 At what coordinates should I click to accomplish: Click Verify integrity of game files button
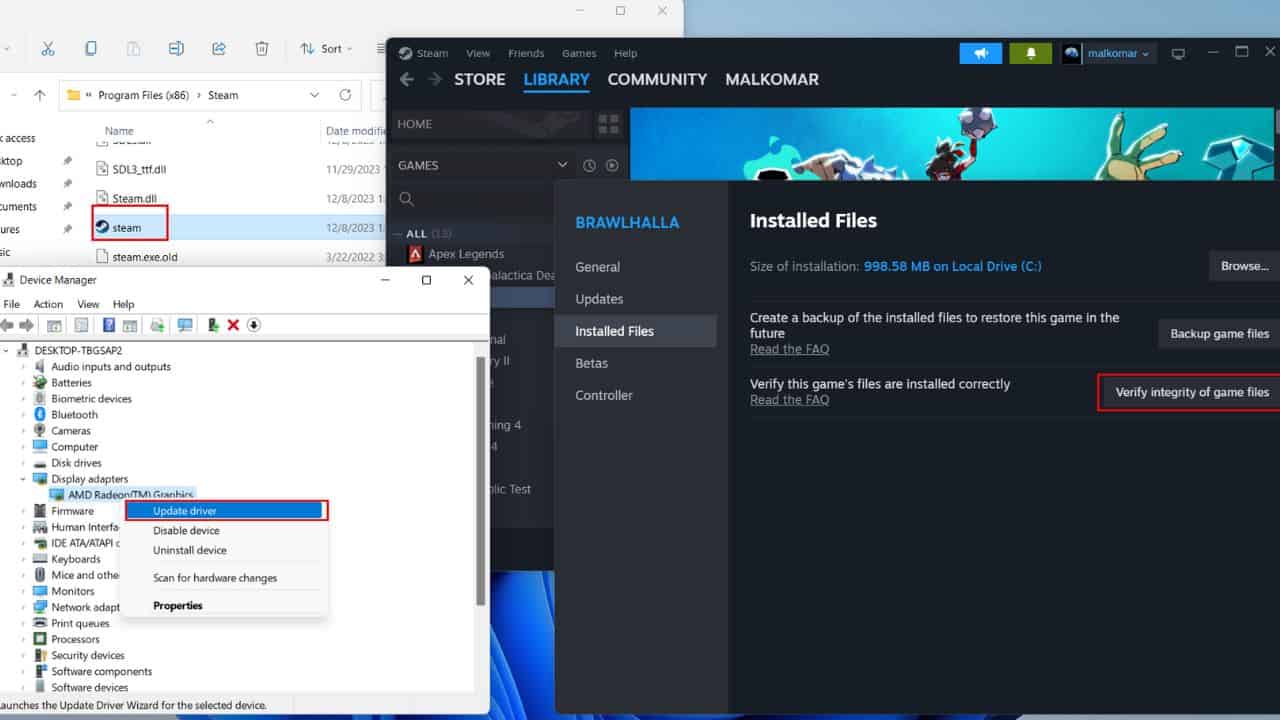point(1192,392)
